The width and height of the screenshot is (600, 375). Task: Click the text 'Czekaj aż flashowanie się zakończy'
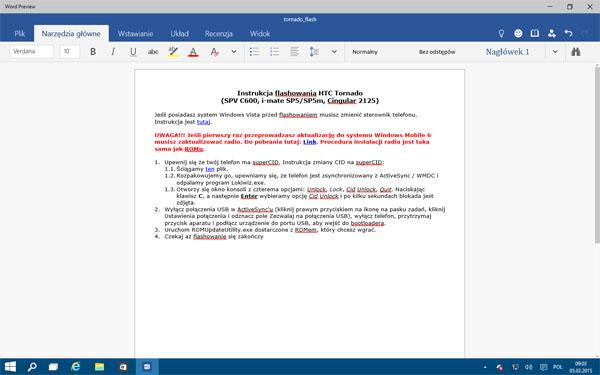click(214, 236)
